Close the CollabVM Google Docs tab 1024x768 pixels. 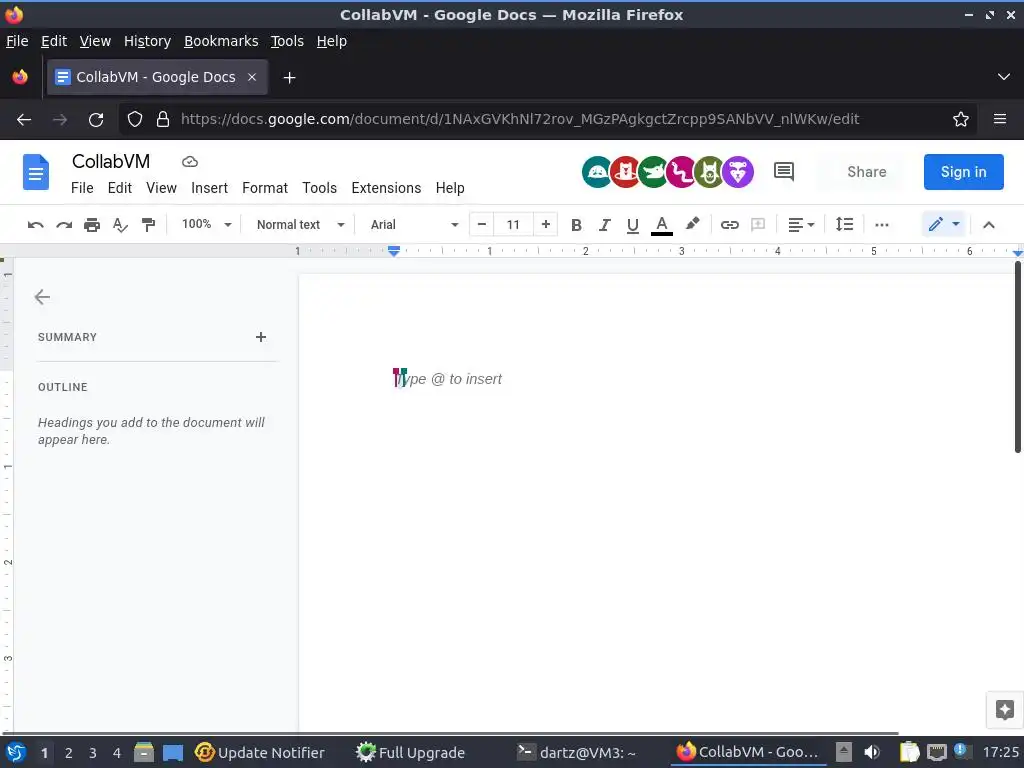[252, 77]
